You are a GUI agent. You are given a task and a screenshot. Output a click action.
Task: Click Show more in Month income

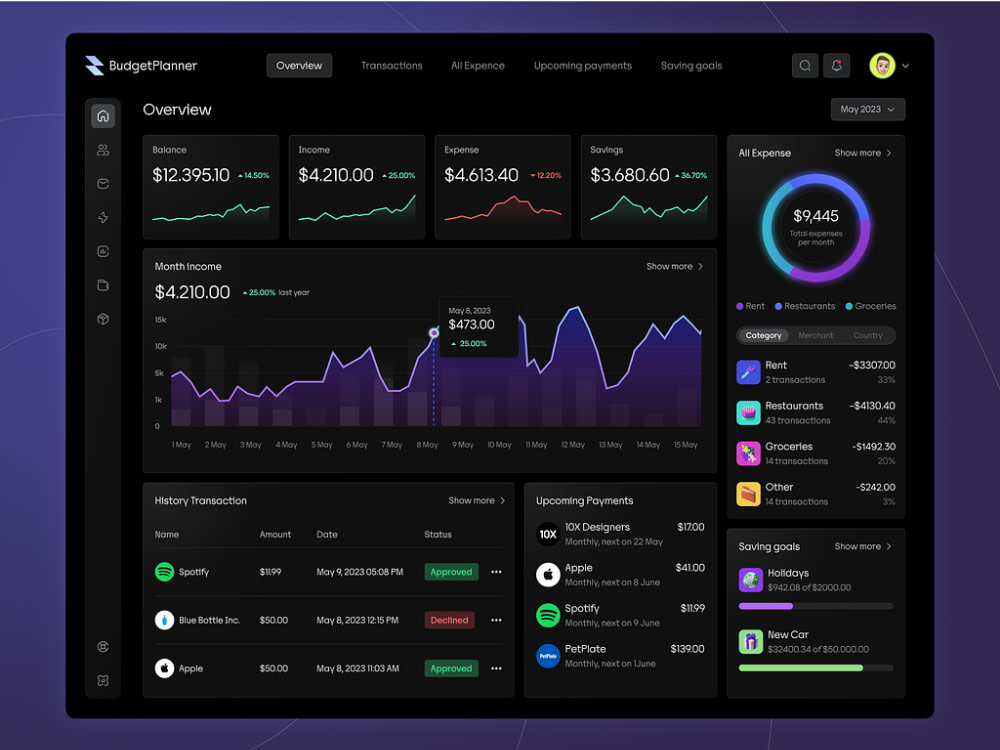675,267
